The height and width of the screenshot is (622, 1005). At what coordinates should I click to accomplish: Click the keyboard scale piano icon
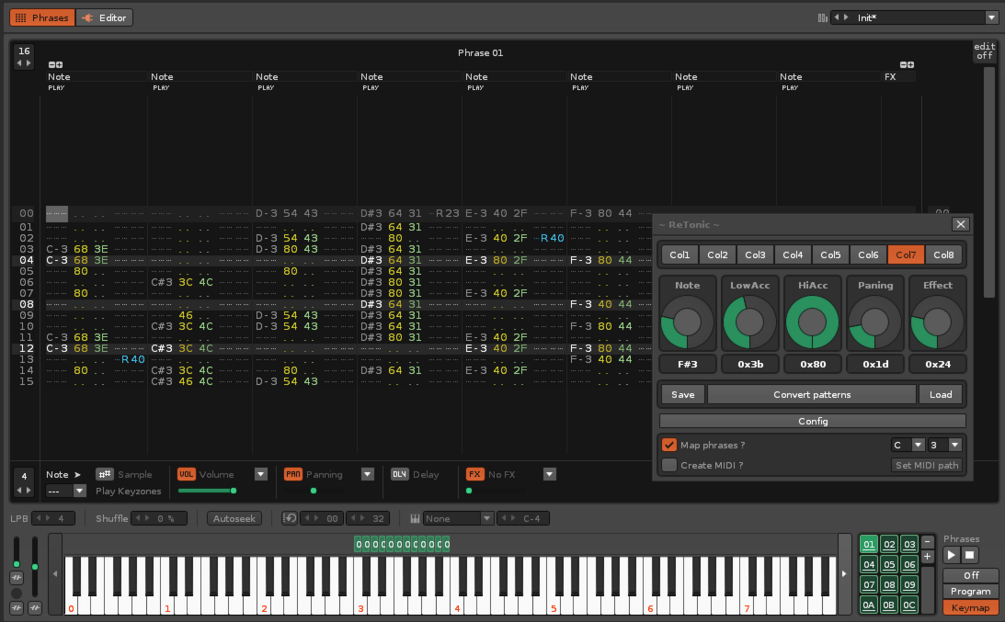[x=415, y=519]
